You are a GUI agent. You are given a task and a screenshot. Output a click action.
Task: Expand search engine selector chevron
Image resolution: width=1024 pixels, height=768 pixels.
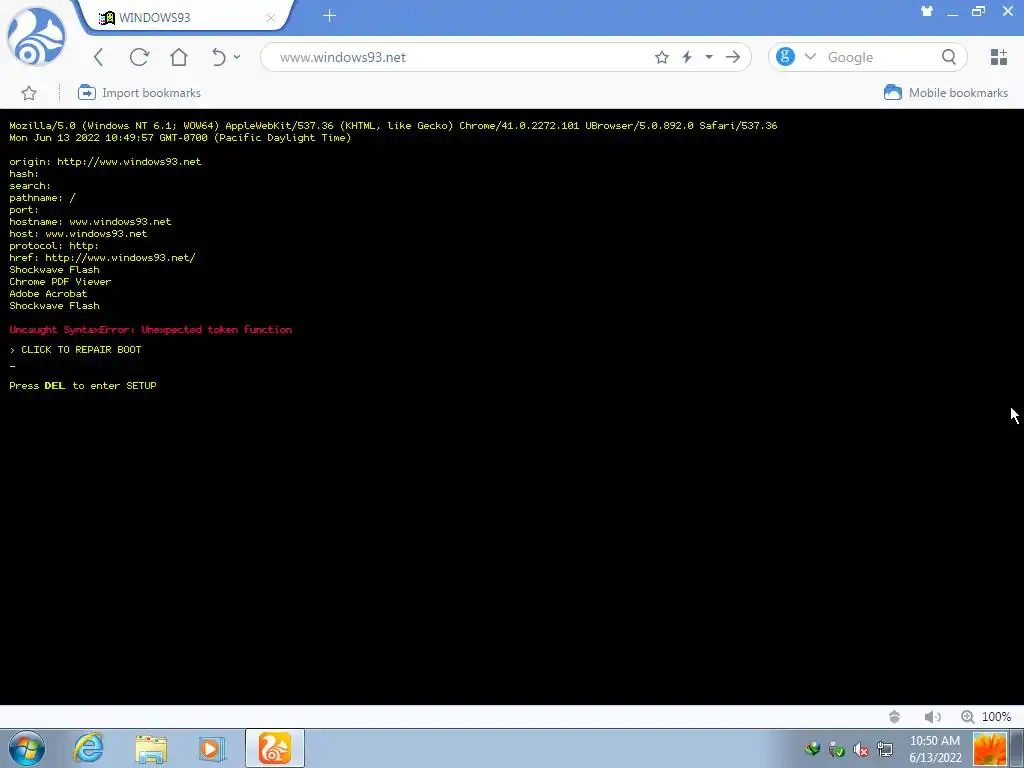[x=810, y=57]
